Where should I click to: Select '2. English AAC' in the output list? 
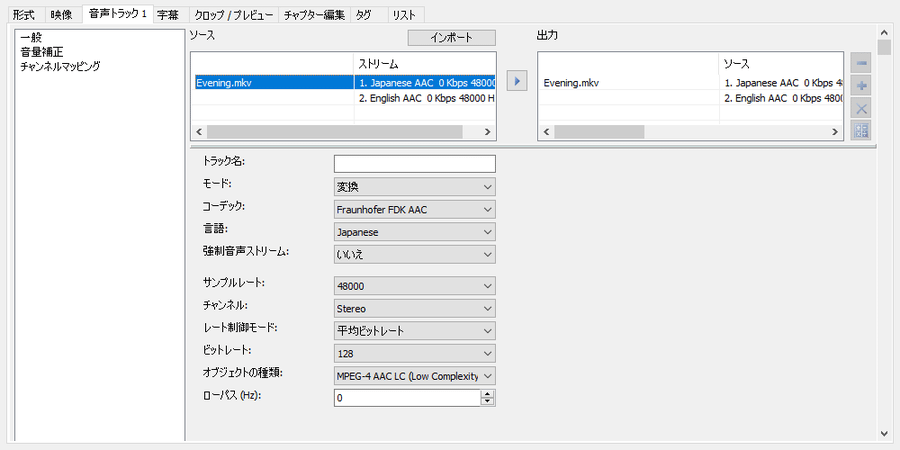[781, 98]
